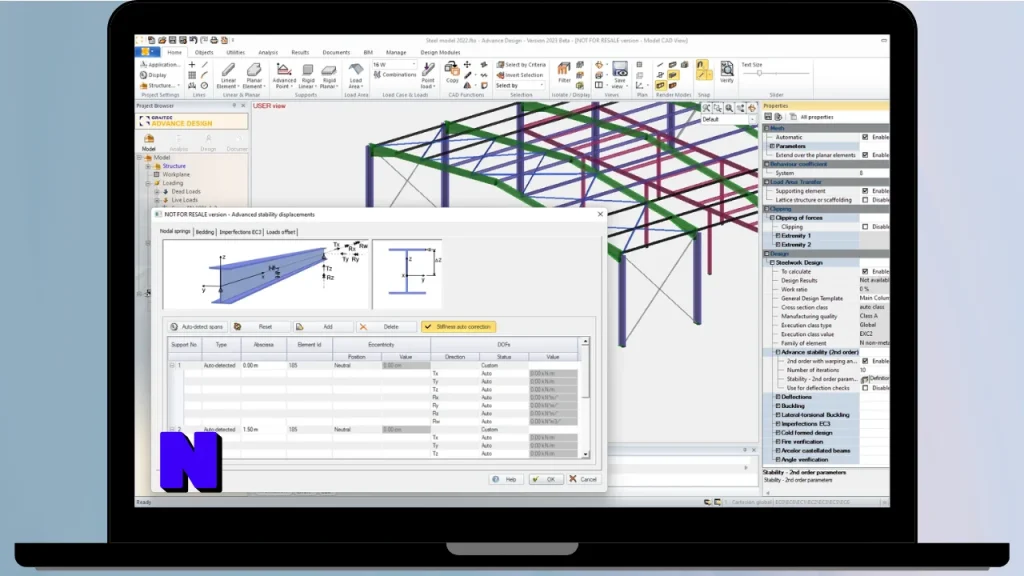Image resolution: width=1024 pixels, height=576 pixels.
Task: Expand the Deflections property group
Action: [x=777, y=397]
